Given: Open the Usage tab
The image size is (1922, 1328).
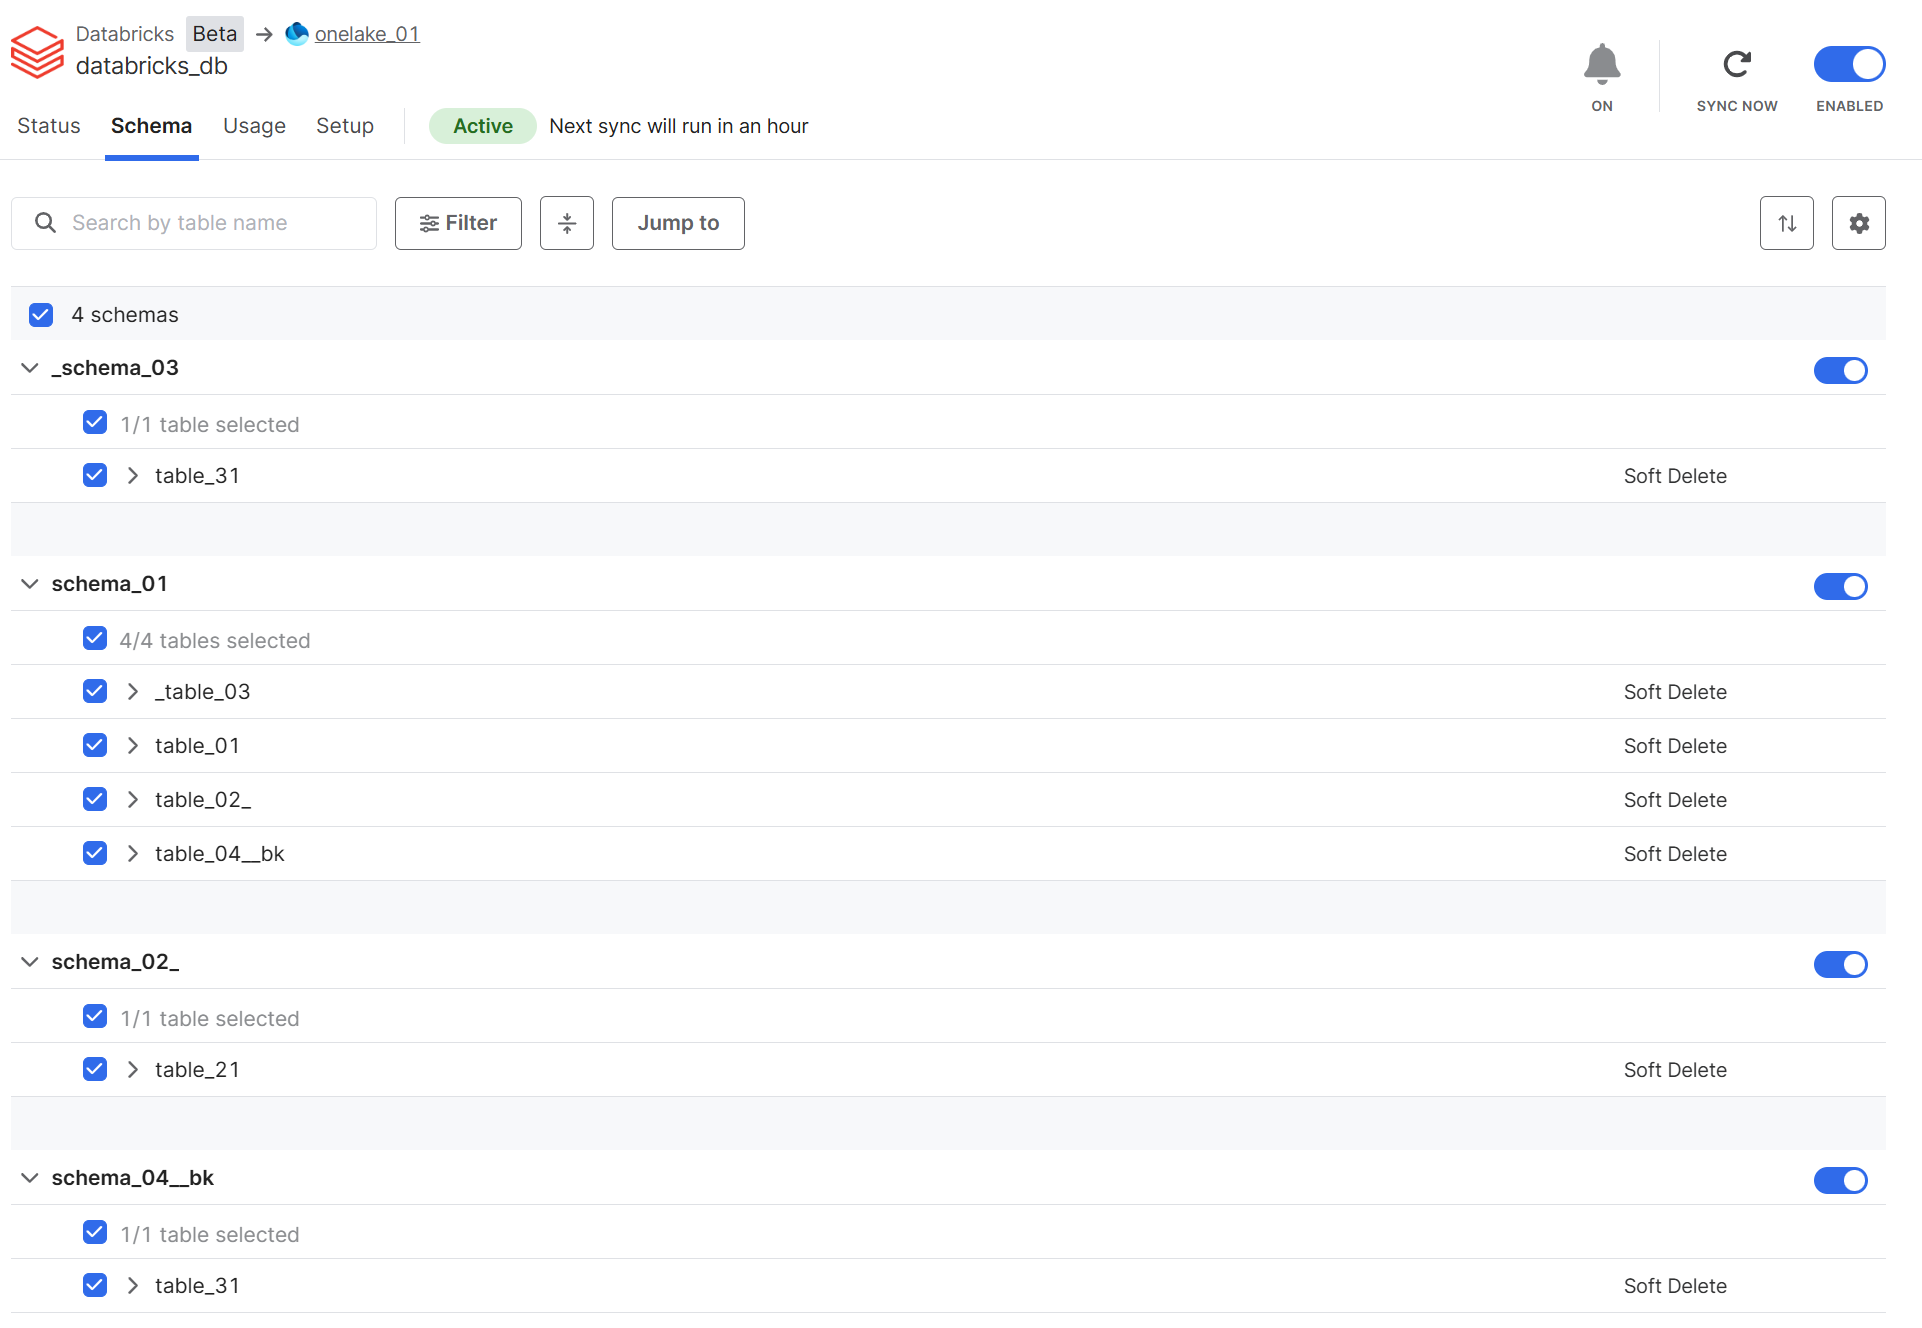Looking at the screenshot, I should [254, 126].
